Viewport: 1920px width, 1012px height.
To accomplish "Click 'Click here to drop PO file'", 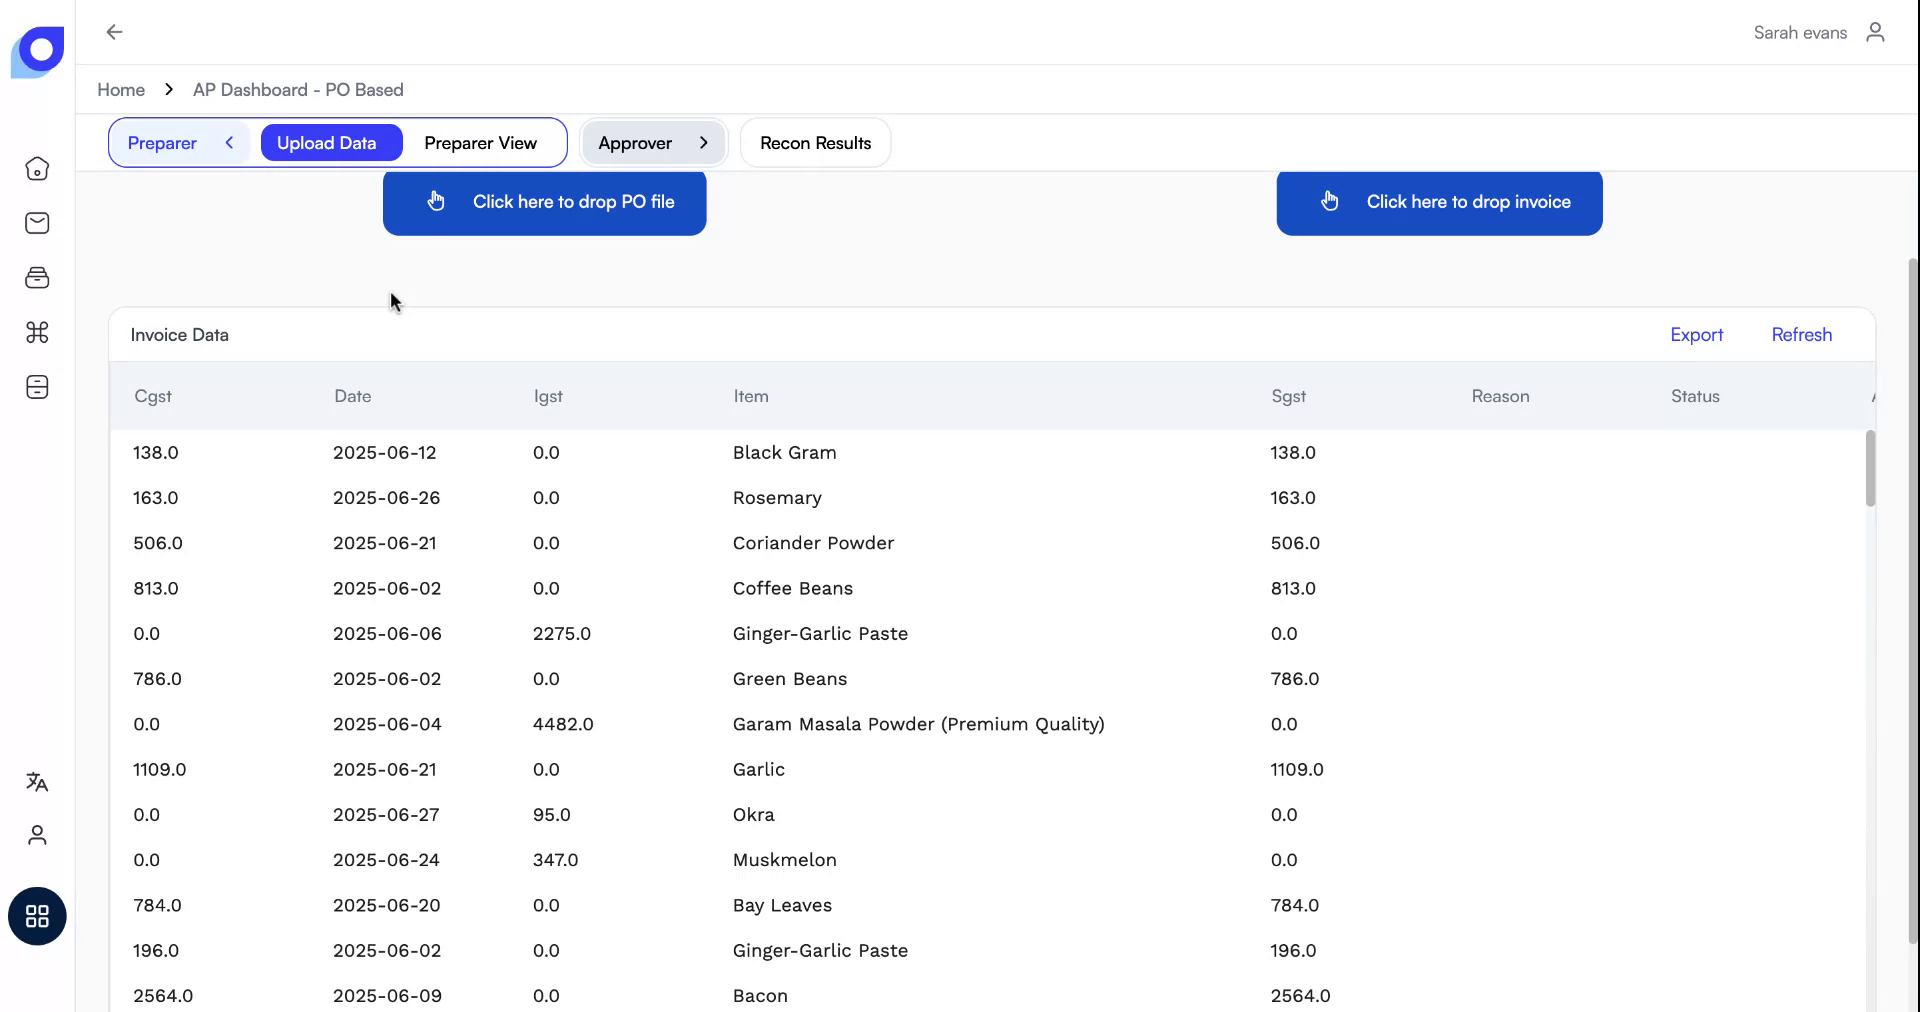I will coord(544,202).
